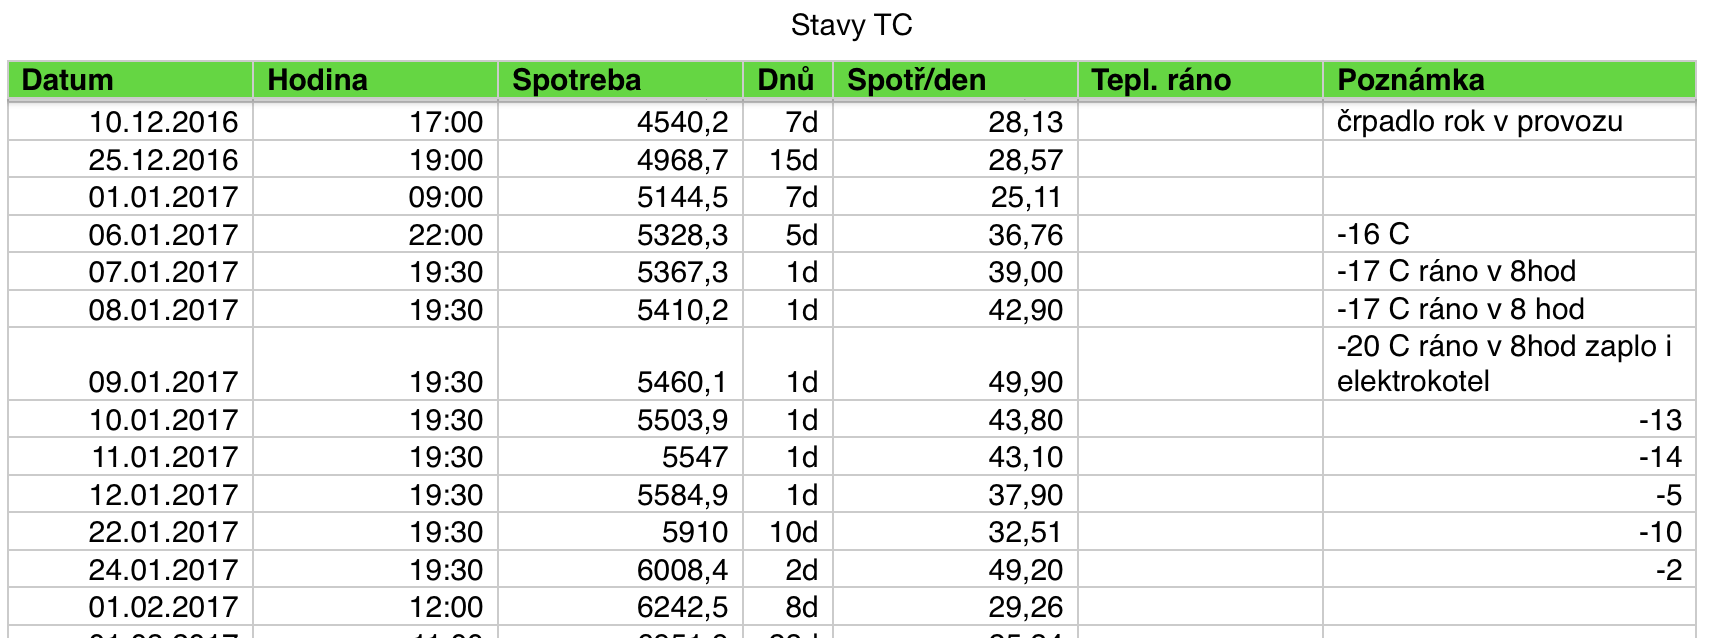The height and width of the screenshot is (638, 1714).
Task: Select the date cell 10.12.2016
Action: tap(163, 122)
